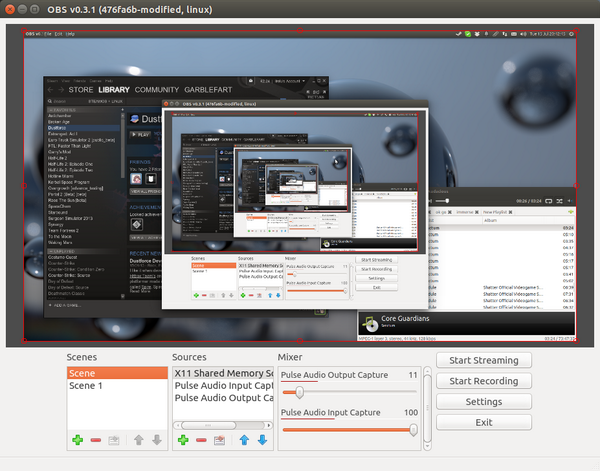Open source properties icon under Sources list
The image size is (600, 471).
pyautogui.click(x=219, y=440)
